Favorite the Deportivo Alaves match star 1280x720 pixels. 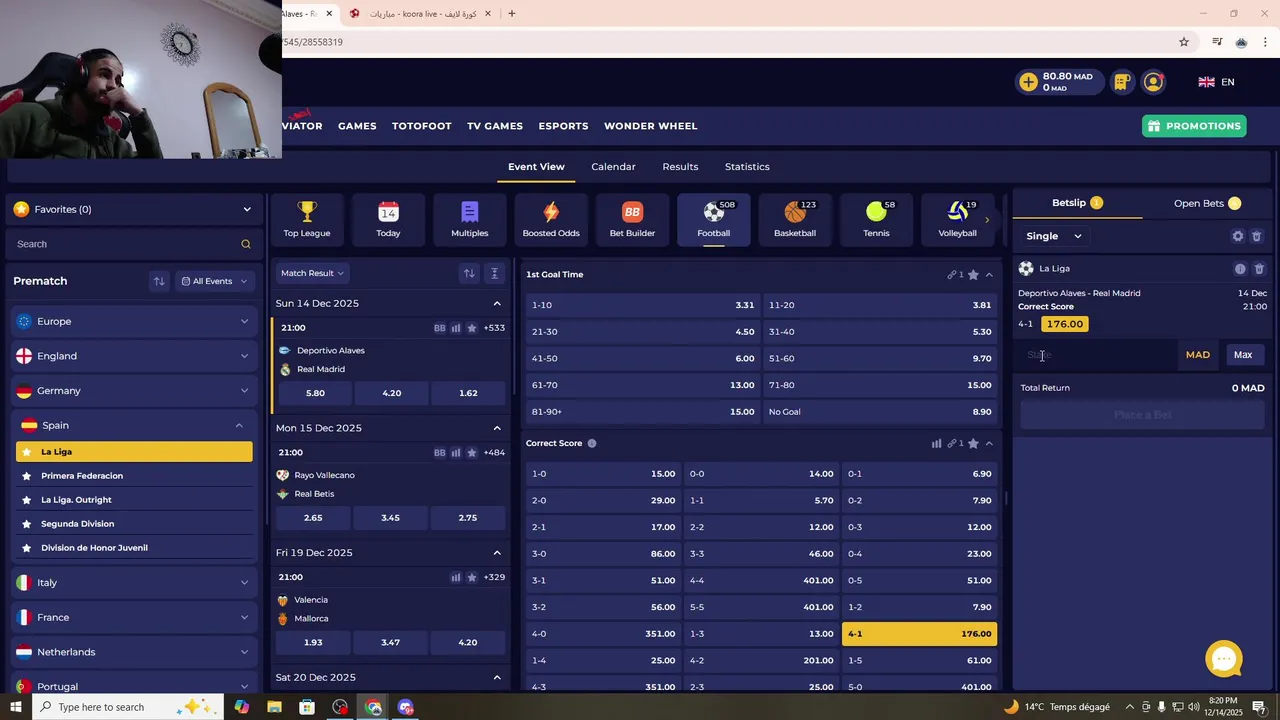[x=472, y=328]
